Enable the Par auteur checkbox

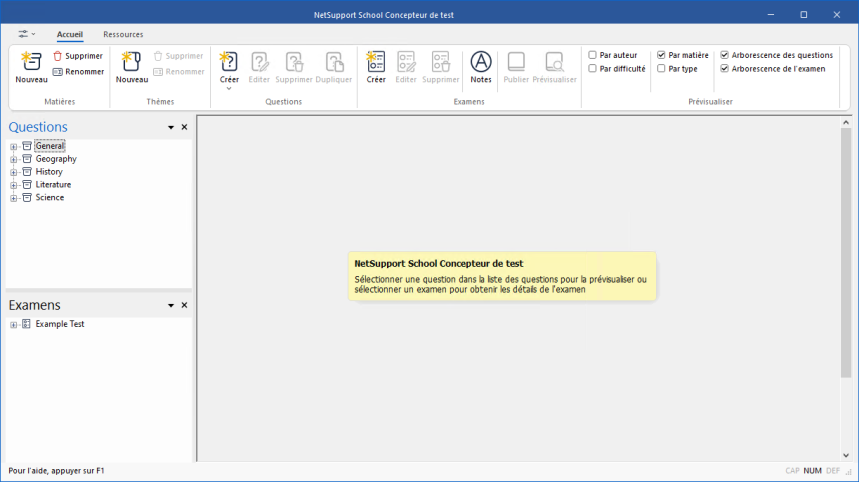(592, 55)
